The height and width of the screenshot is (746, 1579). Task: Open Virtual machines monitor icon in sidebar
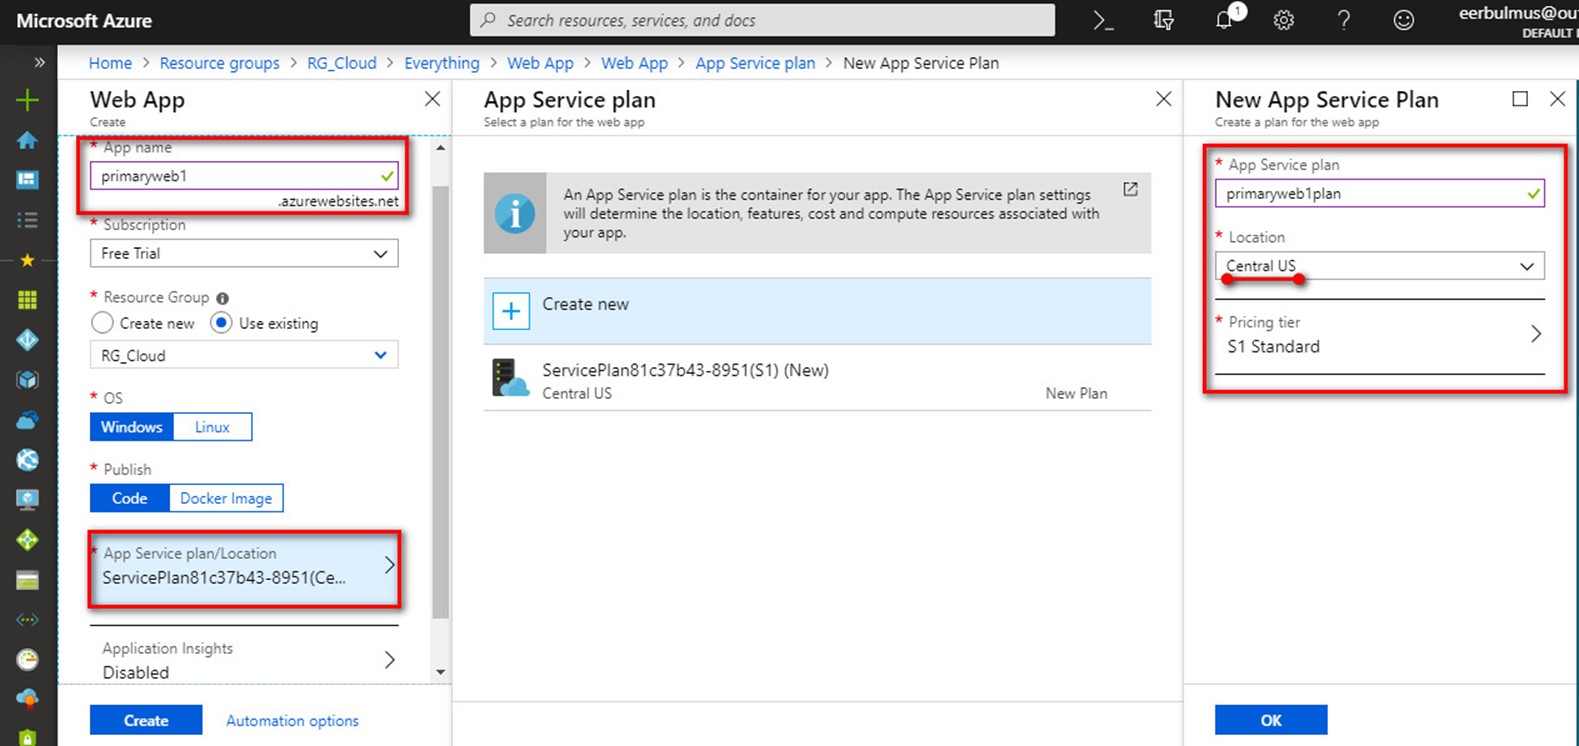coord(27,500)
